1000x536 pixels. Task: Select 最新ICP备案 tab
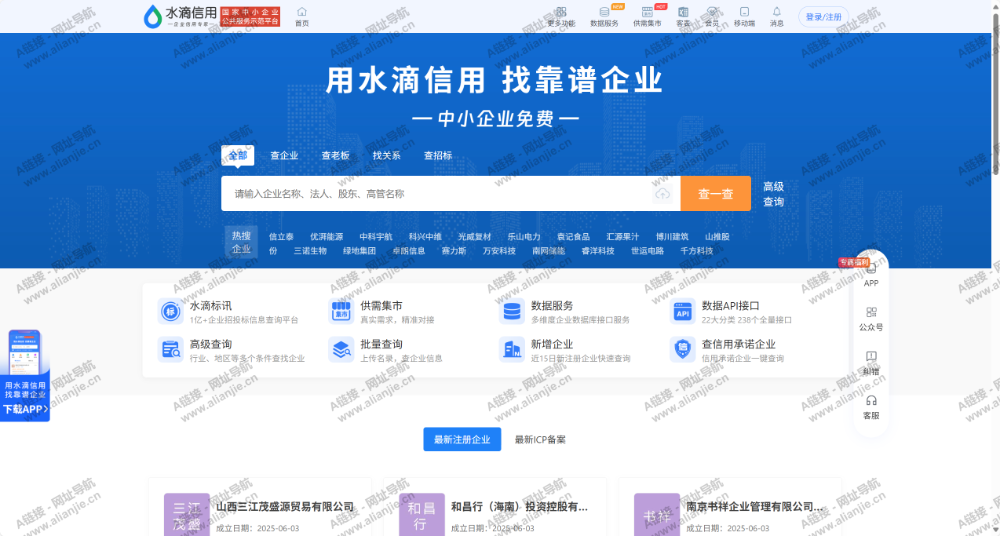(x=540, y=440)
